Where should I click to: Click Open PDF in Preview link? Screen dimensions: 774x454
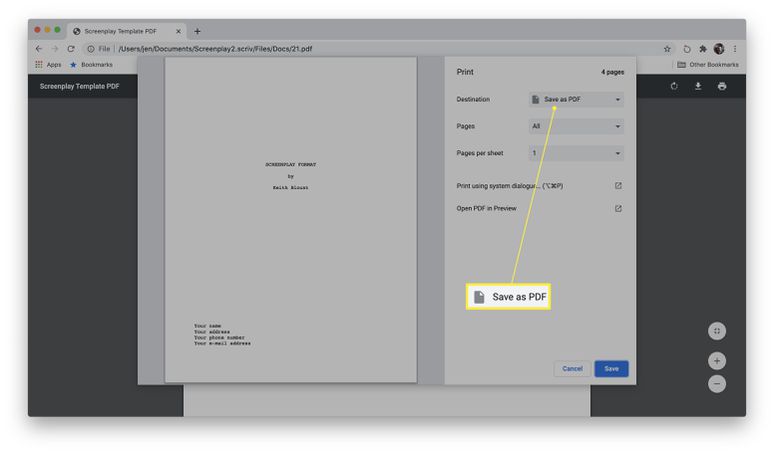486,208
